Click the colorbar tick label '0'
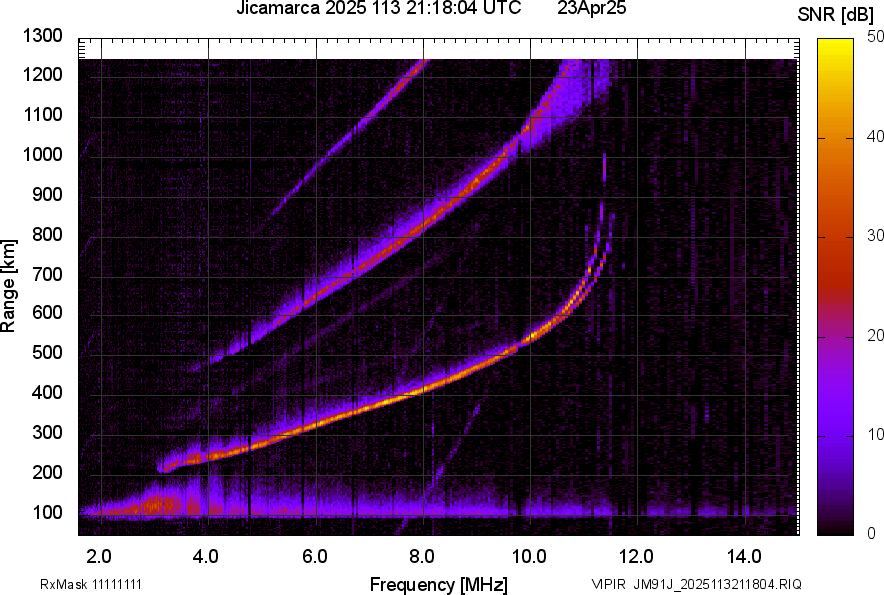Image resolution: width=884 pixels, height=595 pixels. pos(872,533)
